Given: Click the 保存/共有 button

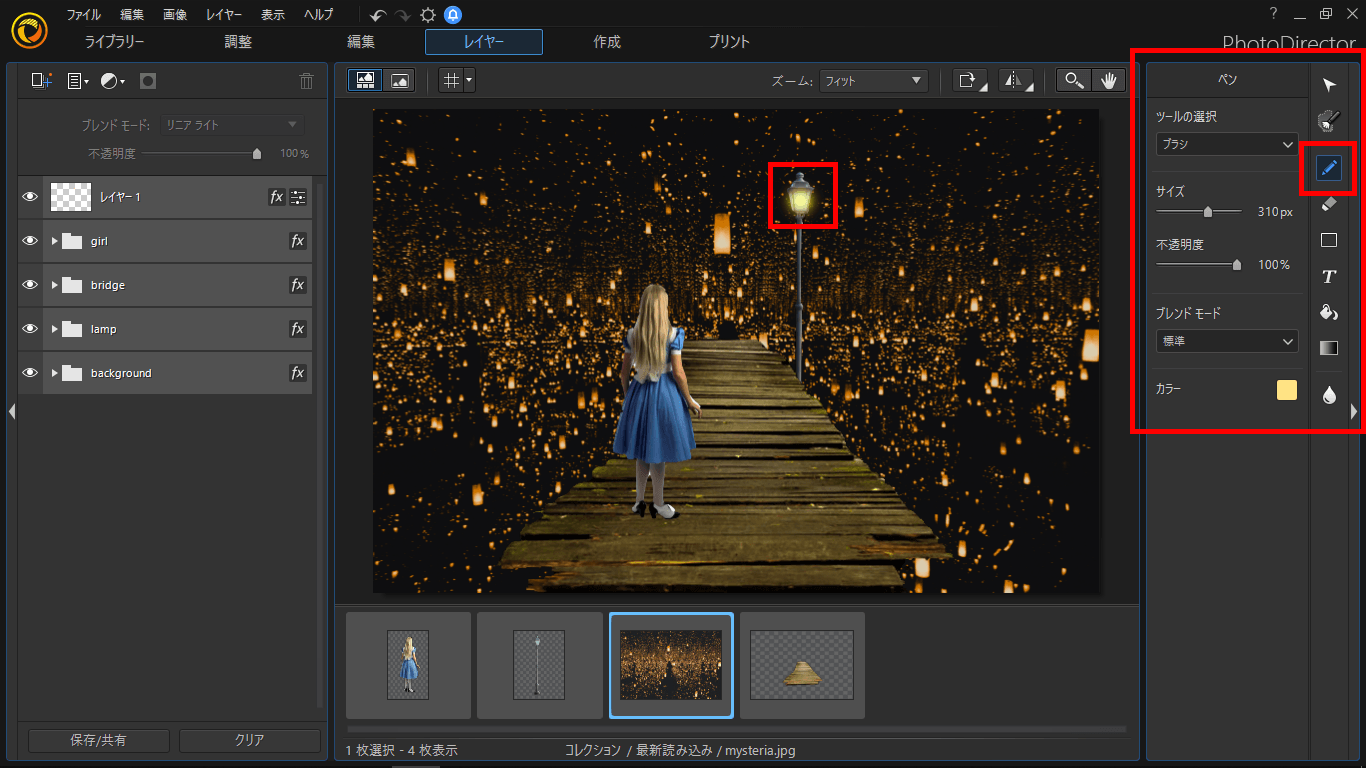Looking at the screenshot, I should coord(98,740).
